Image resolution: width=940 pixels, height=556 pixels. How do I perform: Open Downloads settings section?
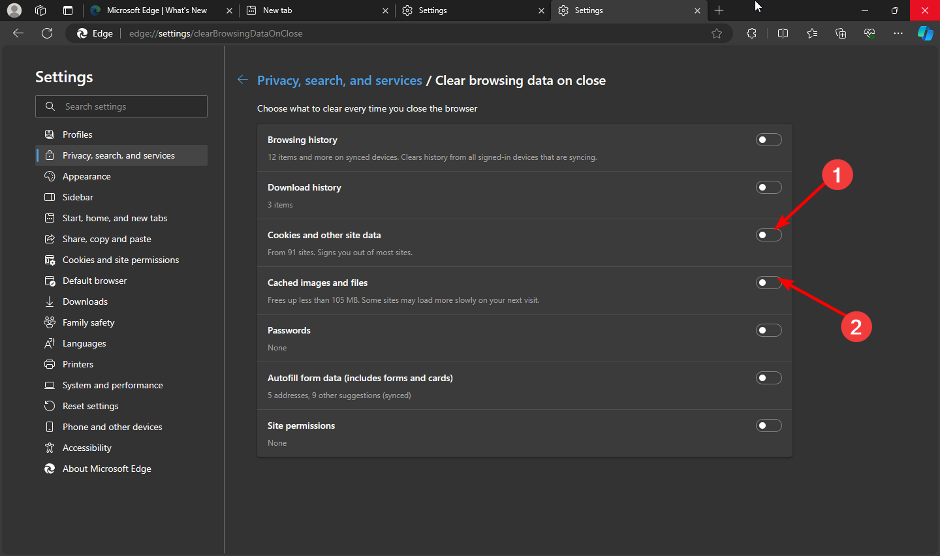click(122, 302)
